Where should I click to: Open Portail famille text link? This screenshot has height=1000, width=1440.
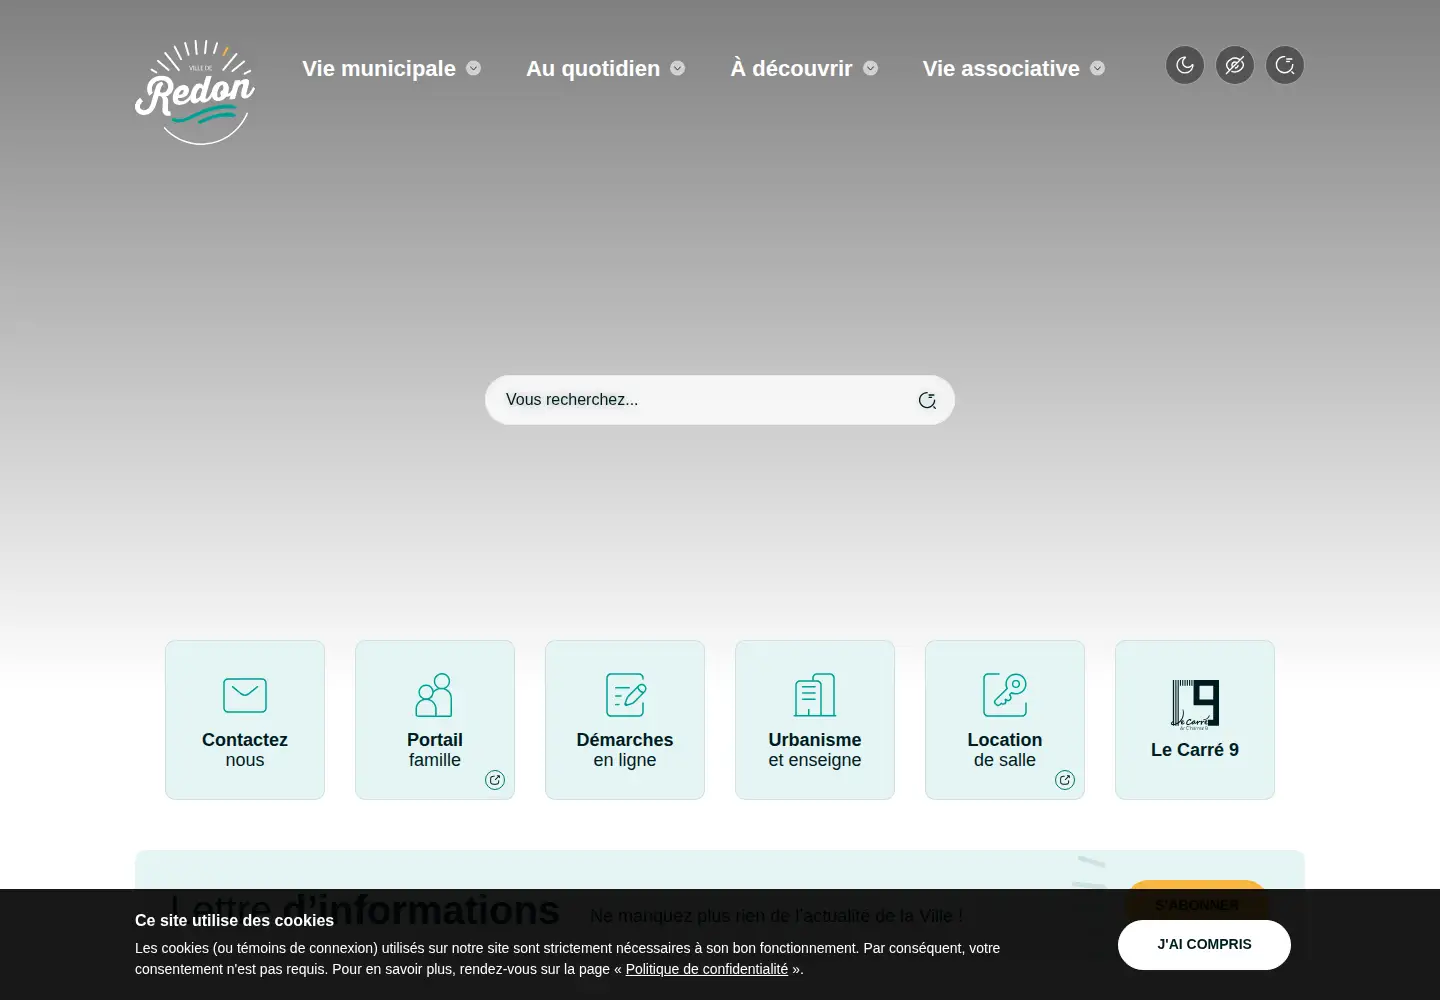[x=435, y=750]
